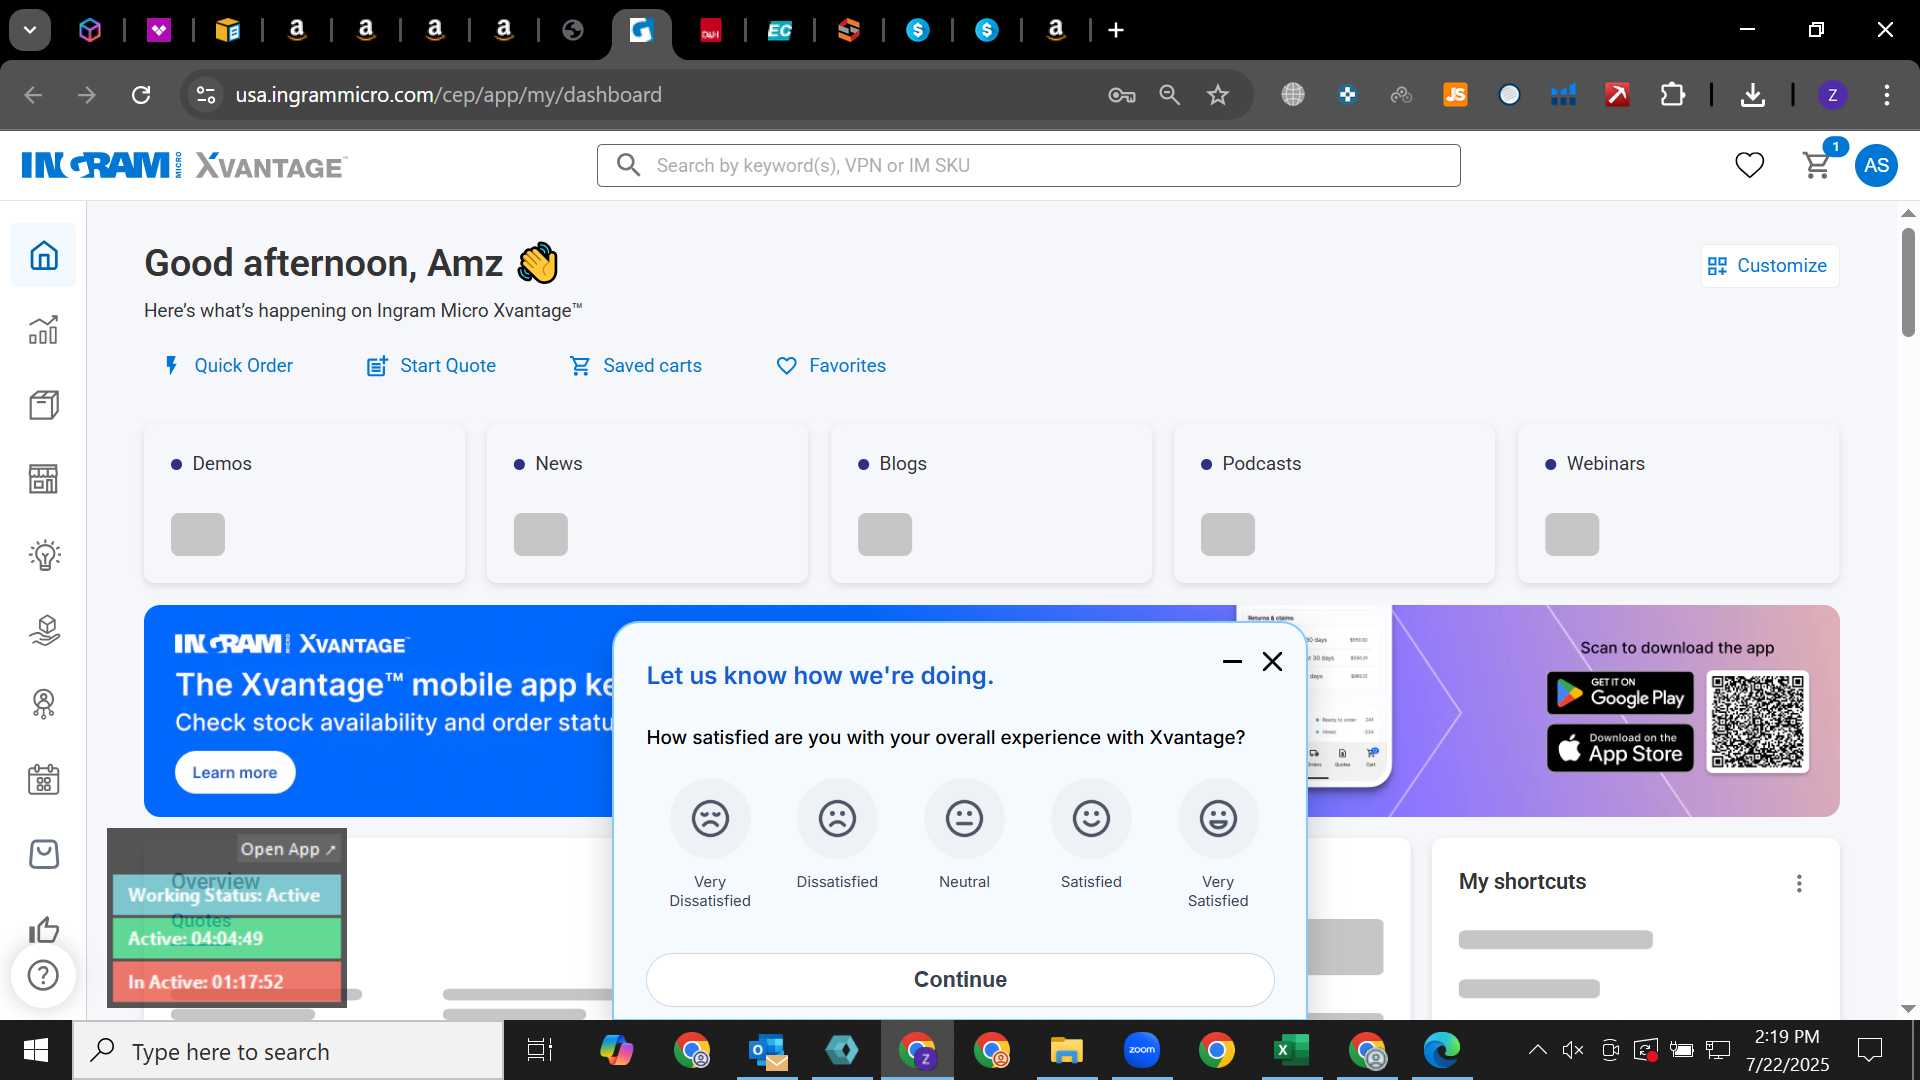Open the browser tab search dropdown arrow
The width and height of the screenshot is (1920, 1080).
point(30,30)
